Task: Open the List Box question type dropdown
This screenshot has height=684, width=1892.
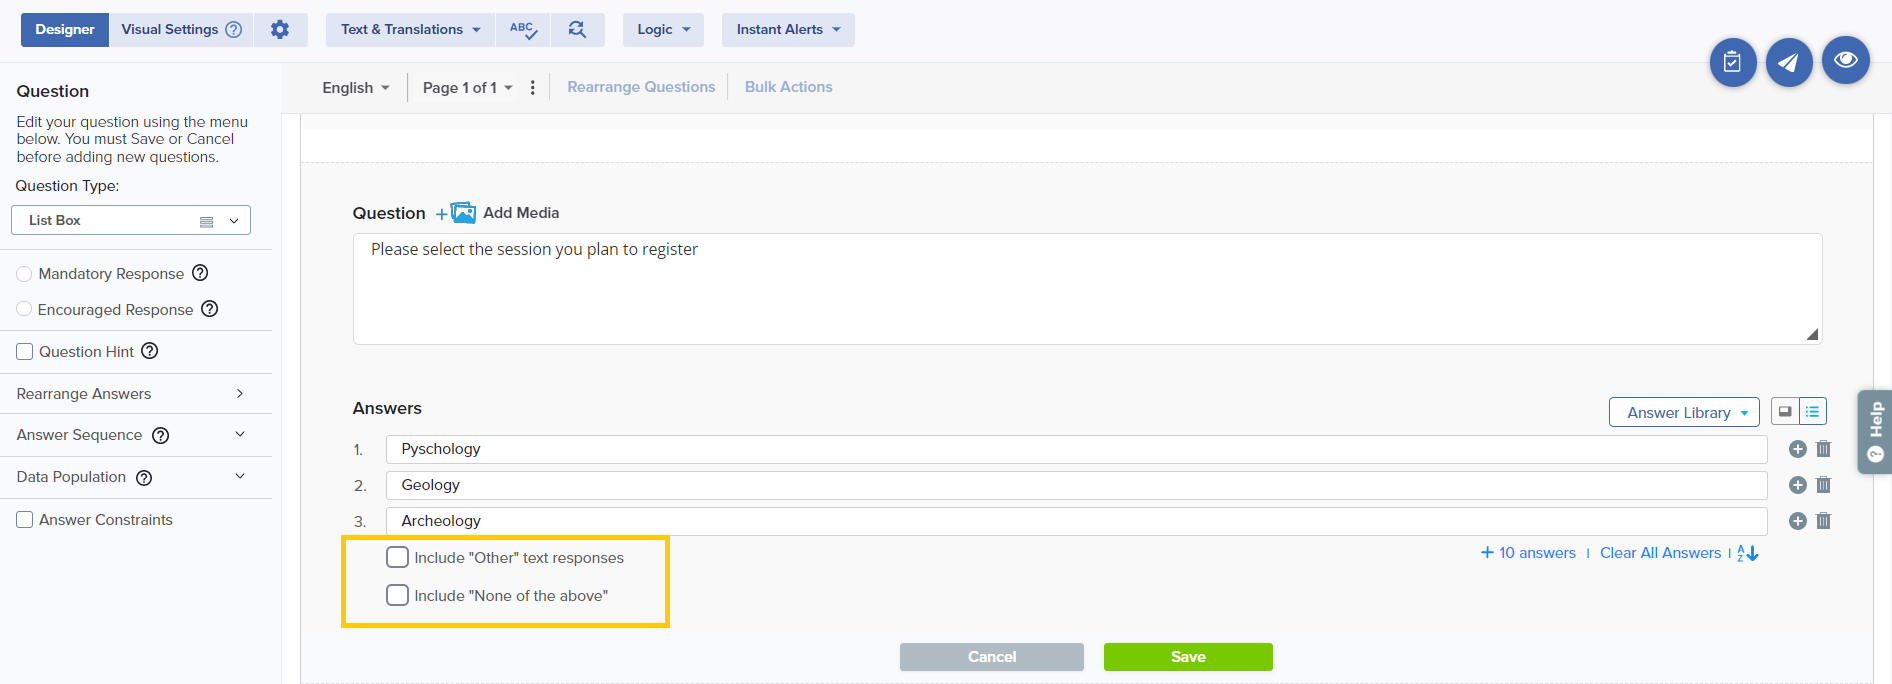Action: tap(131, 220)
